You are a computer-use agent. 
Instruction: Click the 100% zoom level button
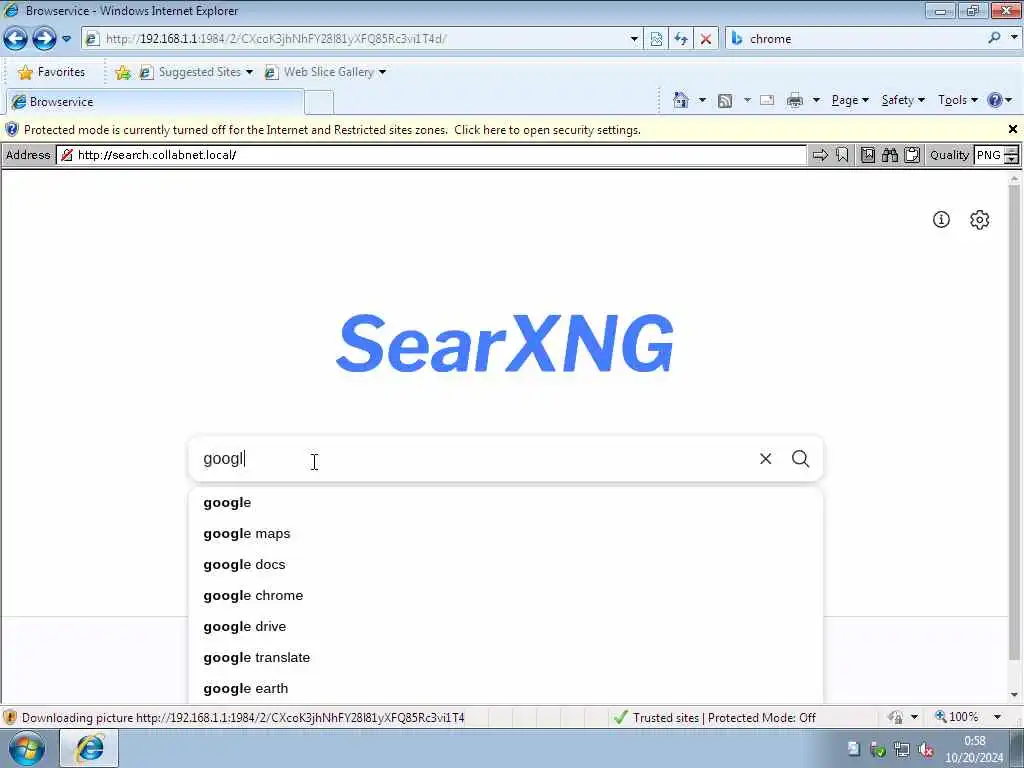[x=957, y=717]
